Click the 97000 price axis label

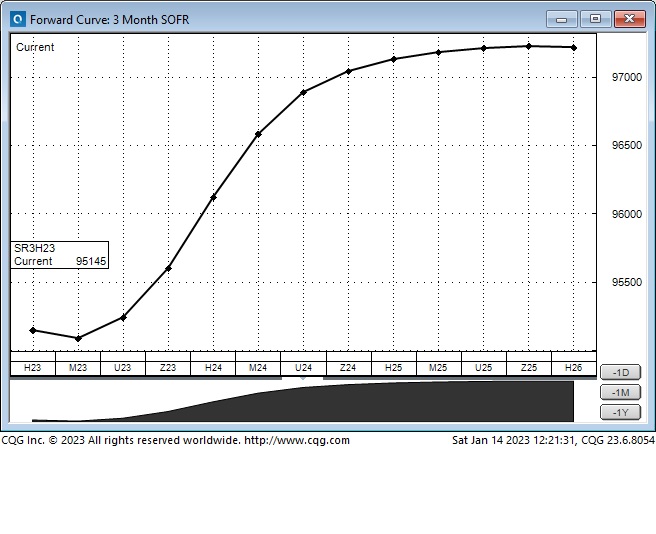626,77
